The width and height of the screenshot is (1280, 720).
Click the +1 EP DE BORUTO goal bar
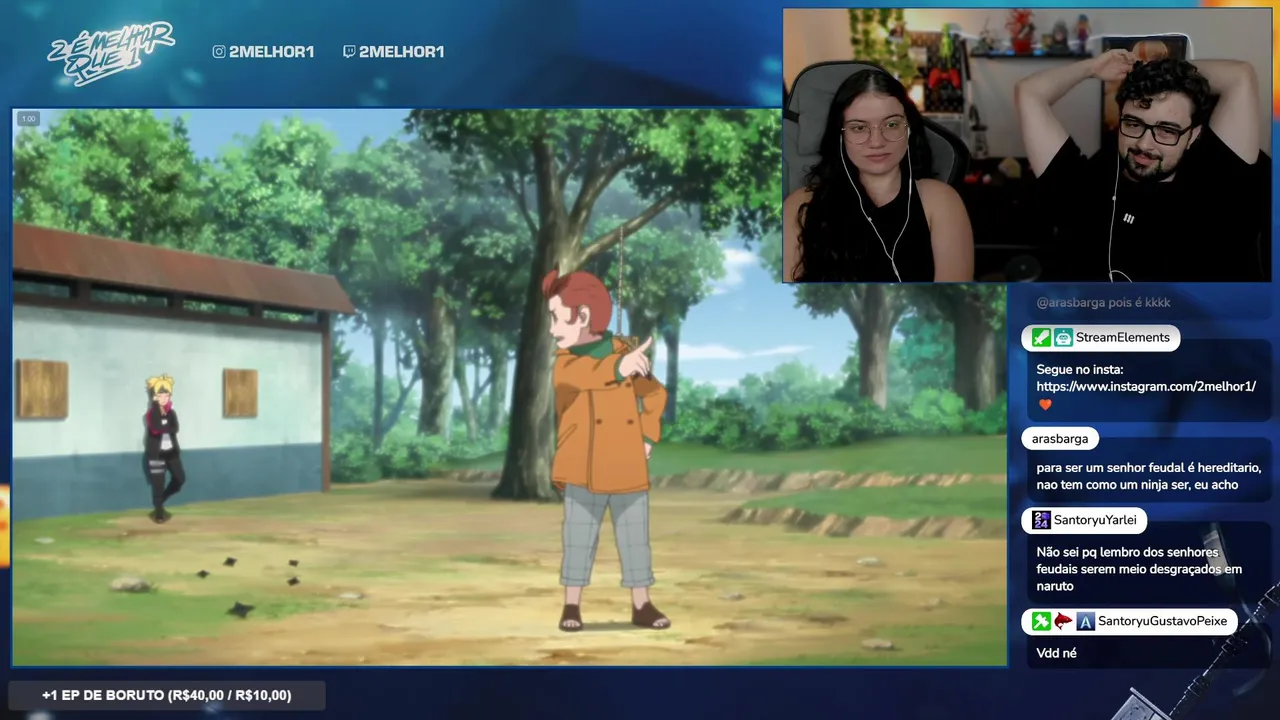coord(166,695)
